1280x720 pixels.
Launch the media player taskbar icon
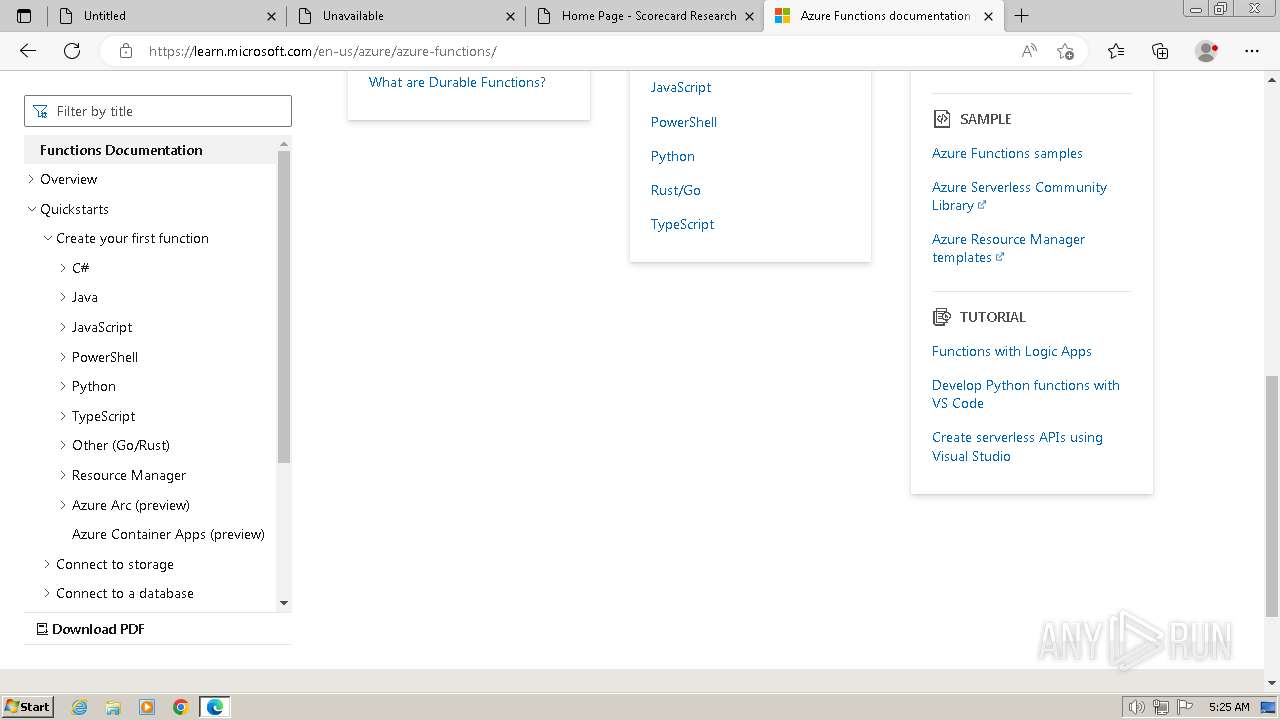(x=147, y=707)
